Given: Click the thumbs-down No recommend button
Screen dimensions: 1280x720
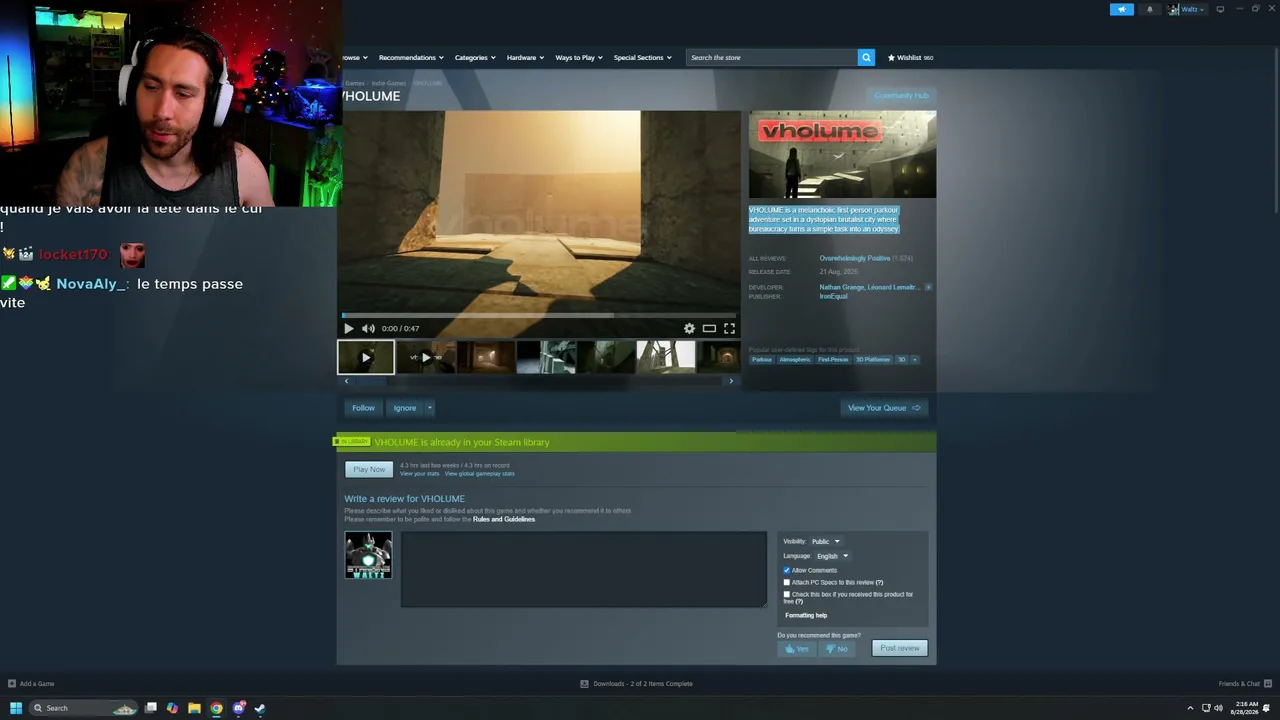Looking at the screenshot, I should [x=836, y=648].
